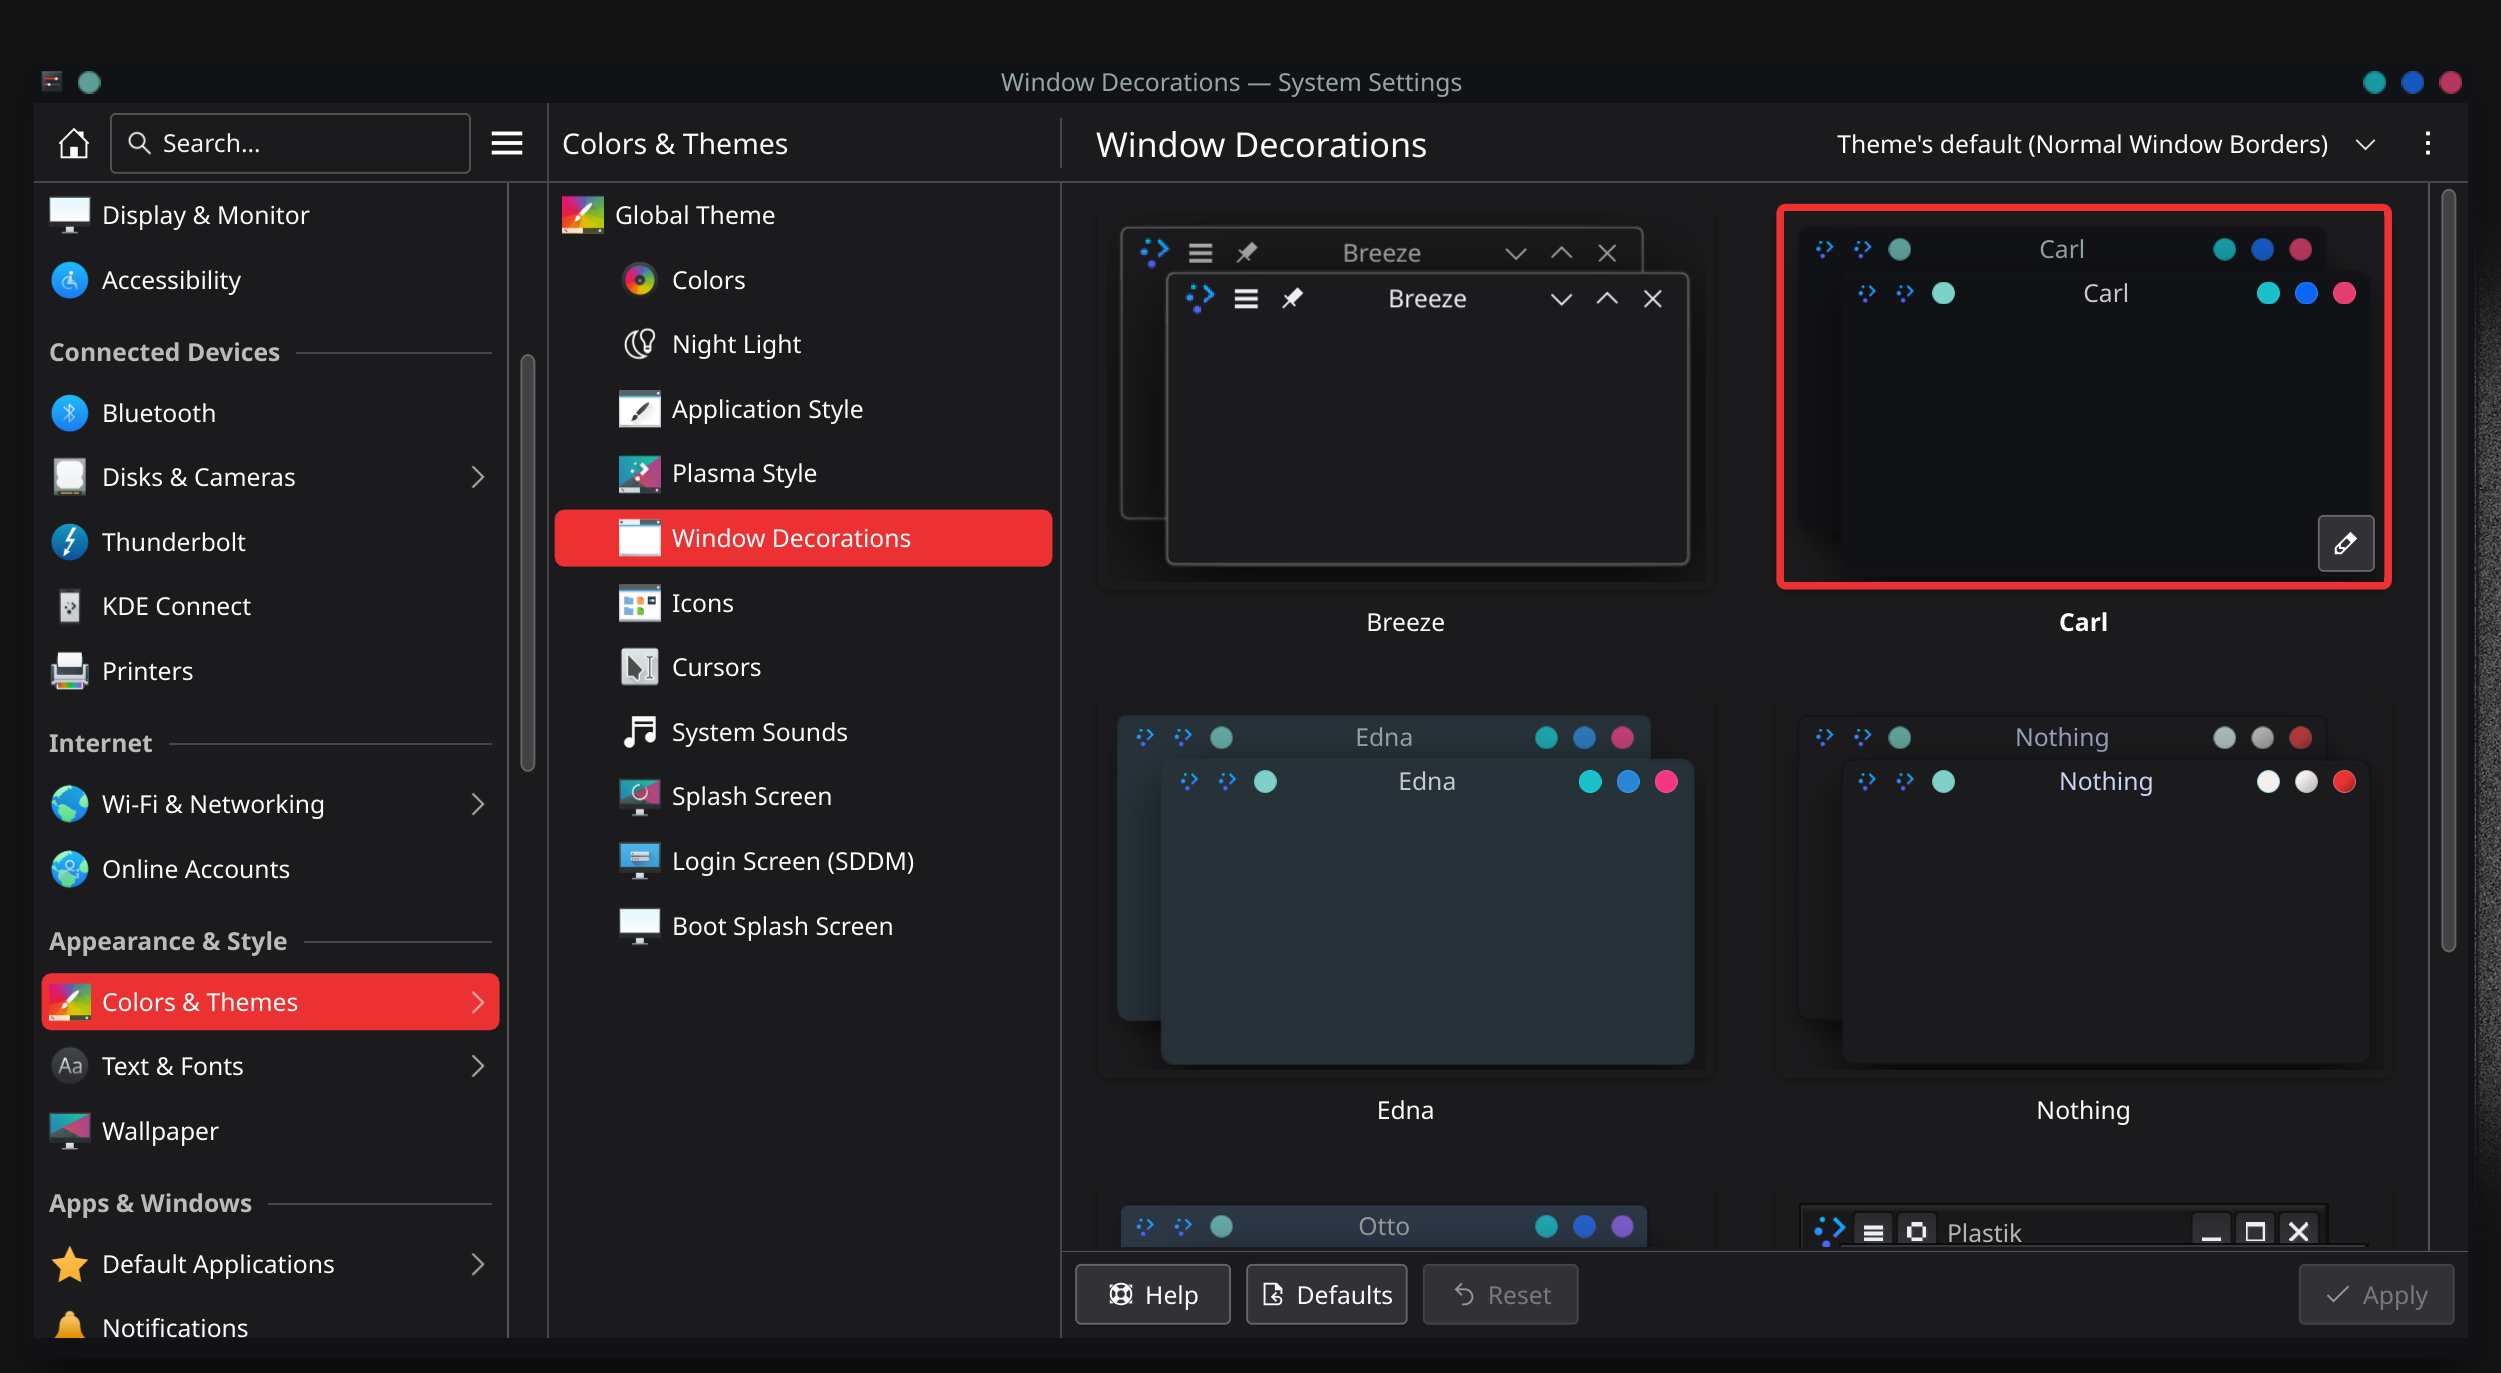Click the Apply button
The height and width of the screenshot is (1373, 2501).
pos(2376,1295)
